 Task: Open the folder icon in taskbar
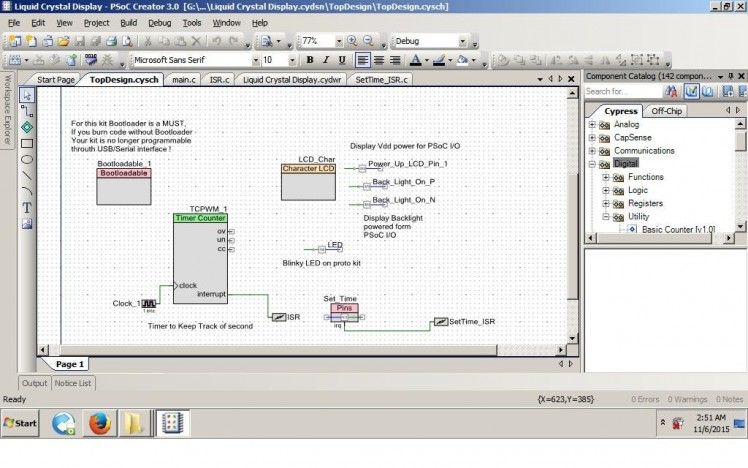(133, 423)
